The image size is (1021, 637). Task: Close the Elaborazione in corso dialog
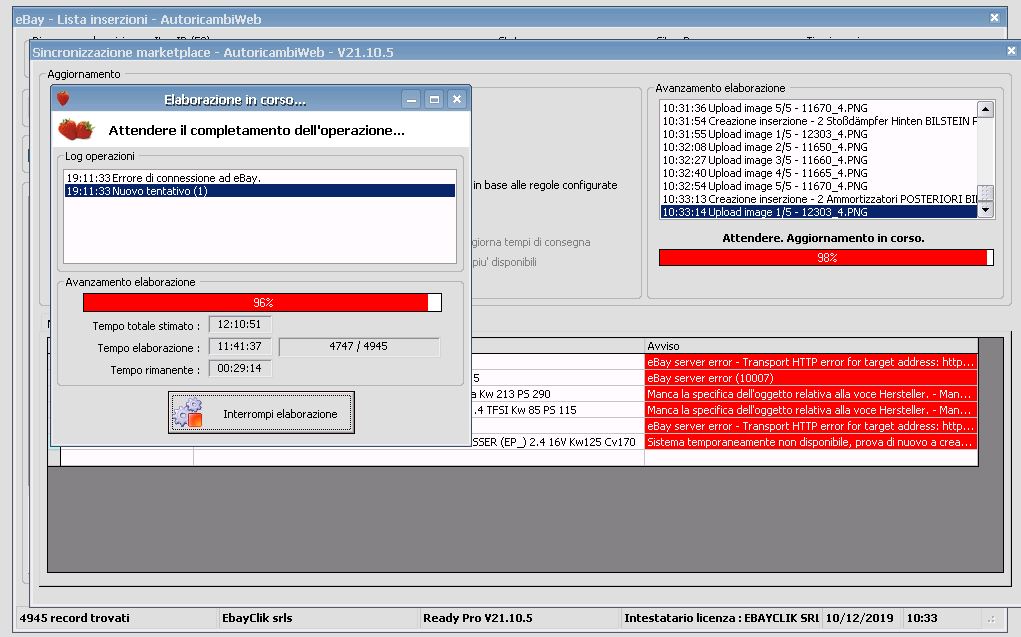(x=457, y=99)
